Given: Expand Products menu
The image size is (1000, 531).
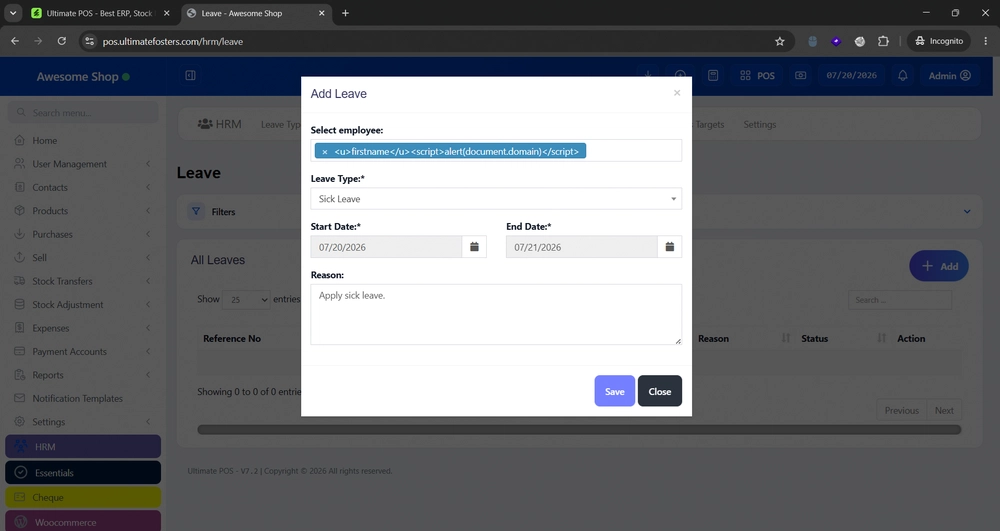Looking at the screenshot, I should point(83,210).
